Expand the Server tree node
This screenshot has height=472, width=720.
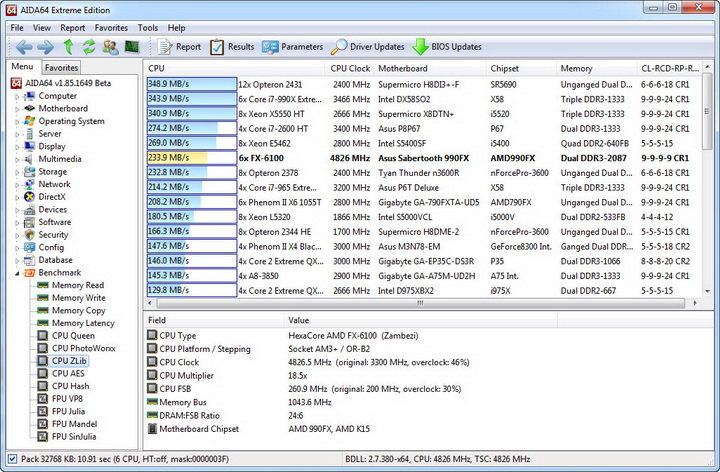click(x=17, y=134)
